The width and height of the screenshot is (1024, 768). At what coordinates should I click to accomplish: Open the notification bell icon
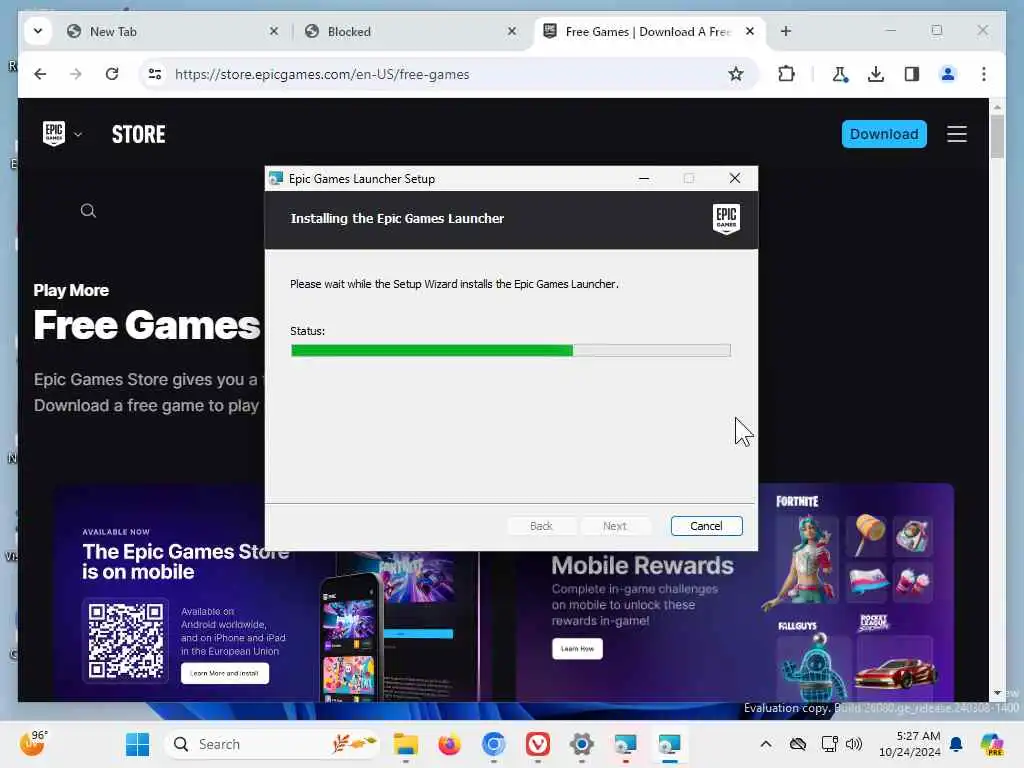click(x=956, y=744)
